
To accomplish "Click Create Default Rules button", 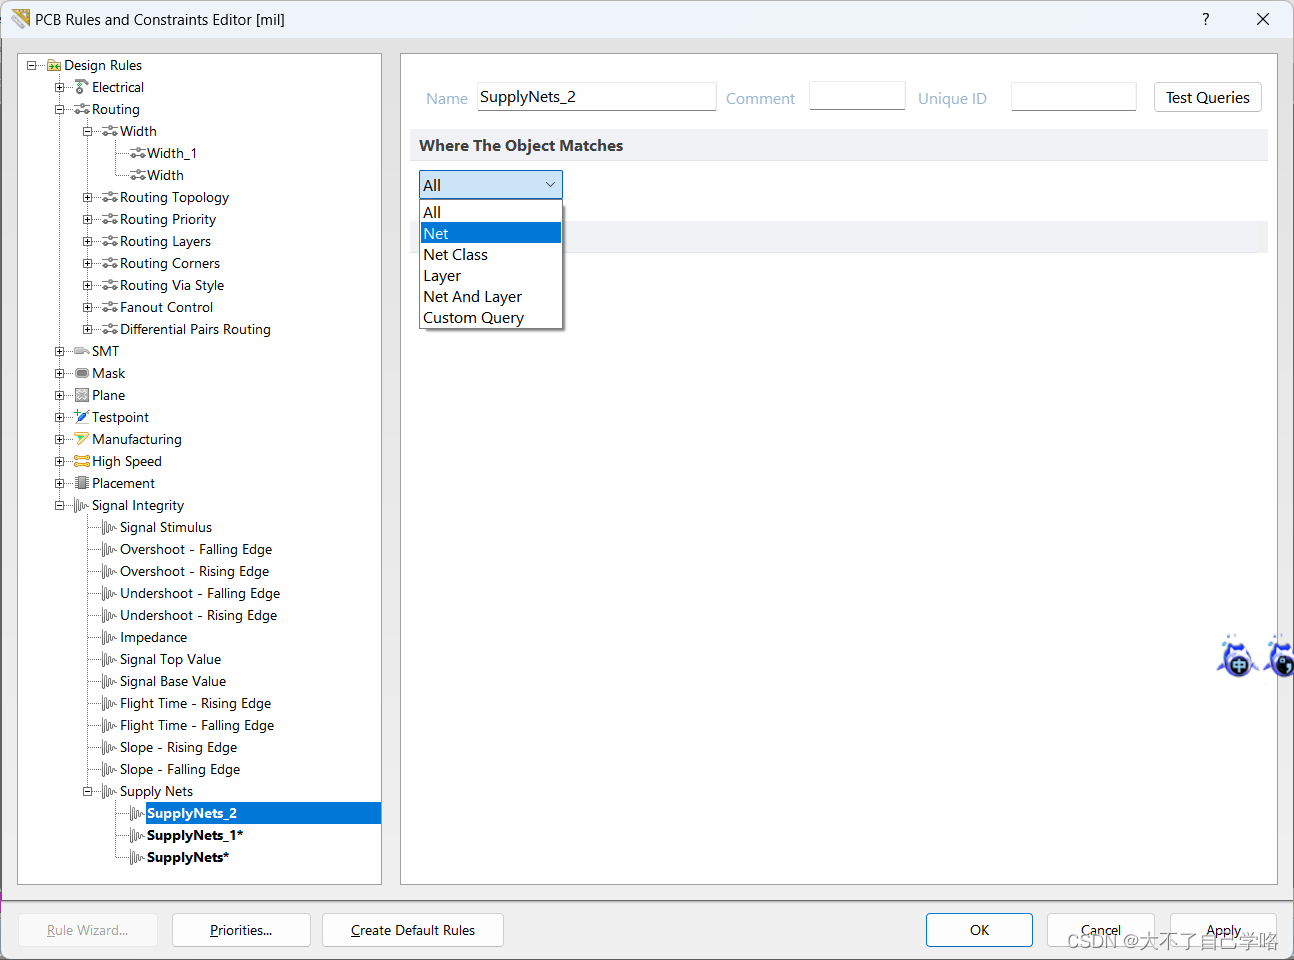I will (x=413, y=930).
